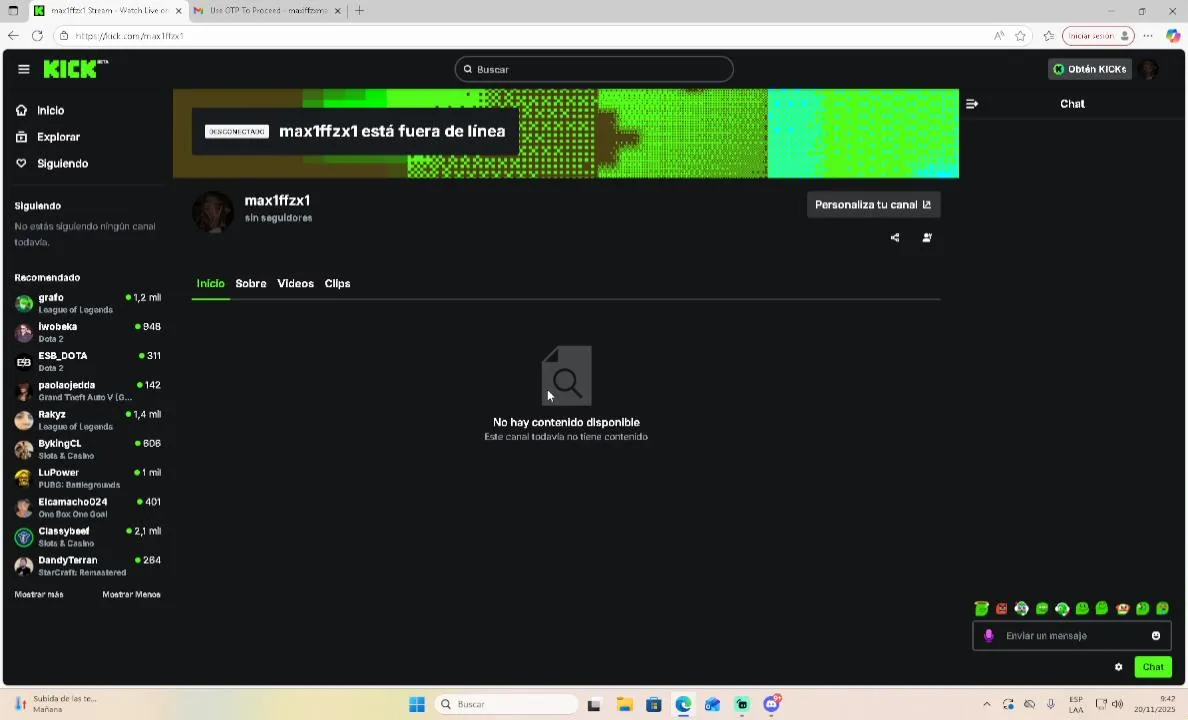Open recommended channel ESB_DOTA
The height and width of the screenshot is (720, 1188).
(x=88, y=362)
